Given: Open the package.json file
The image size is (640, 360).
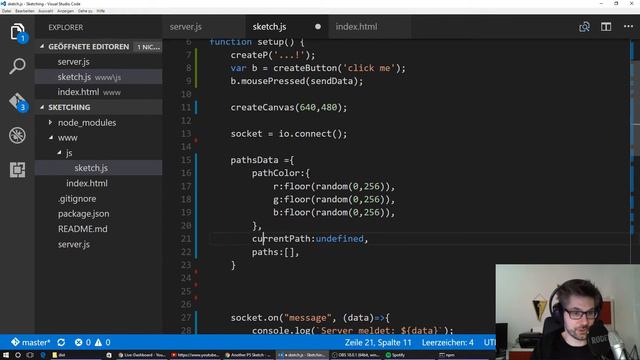Looking at the screenshot, I should tap(98, 213).
